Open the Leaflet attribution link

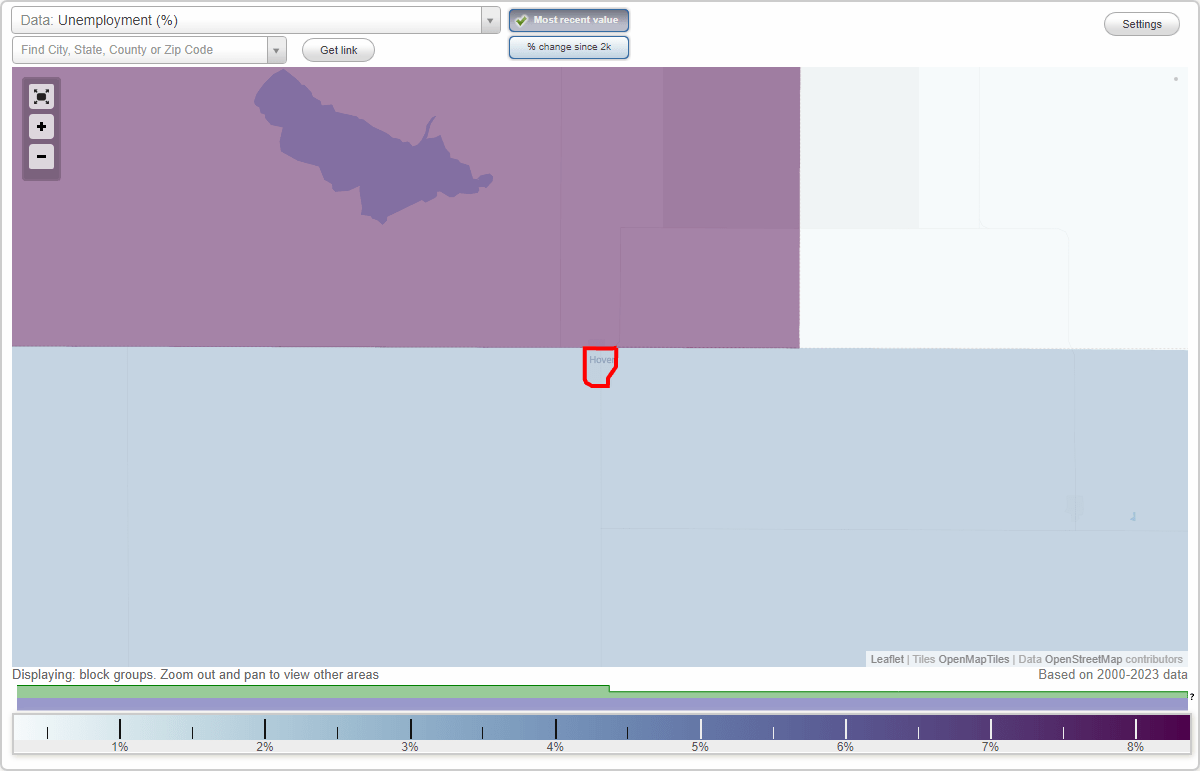887,659
